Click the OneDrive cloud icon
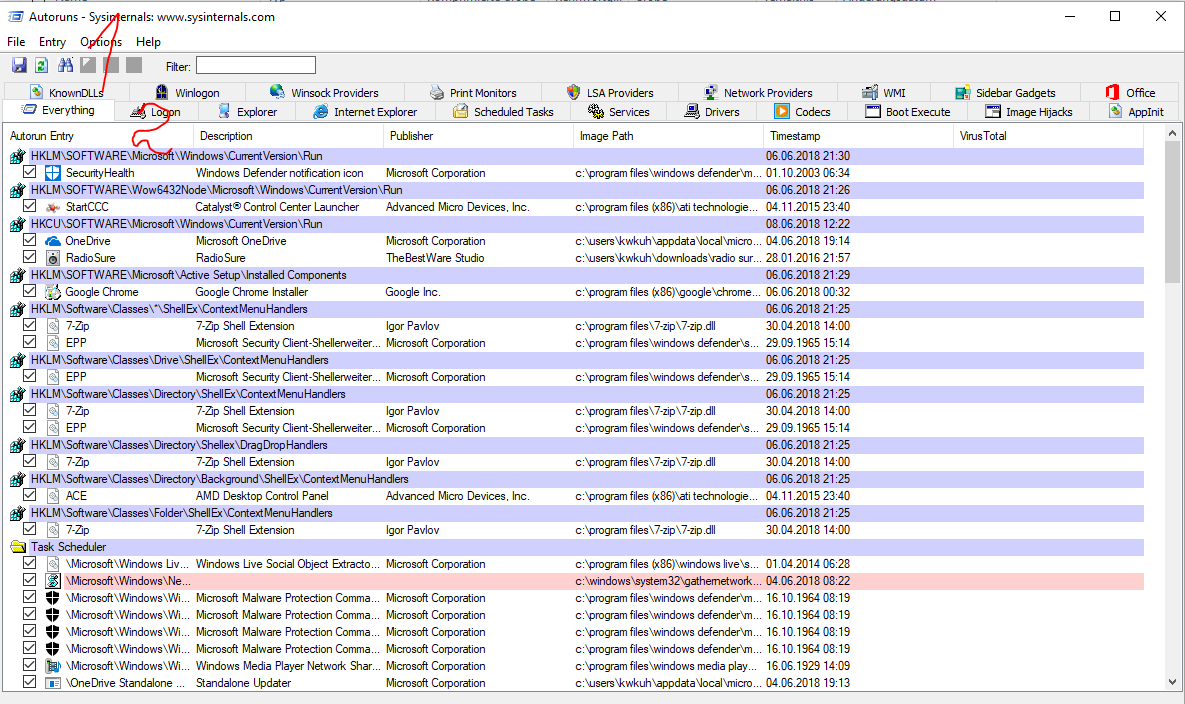This screenshot has height=704, width=1185. pos(53,241)
